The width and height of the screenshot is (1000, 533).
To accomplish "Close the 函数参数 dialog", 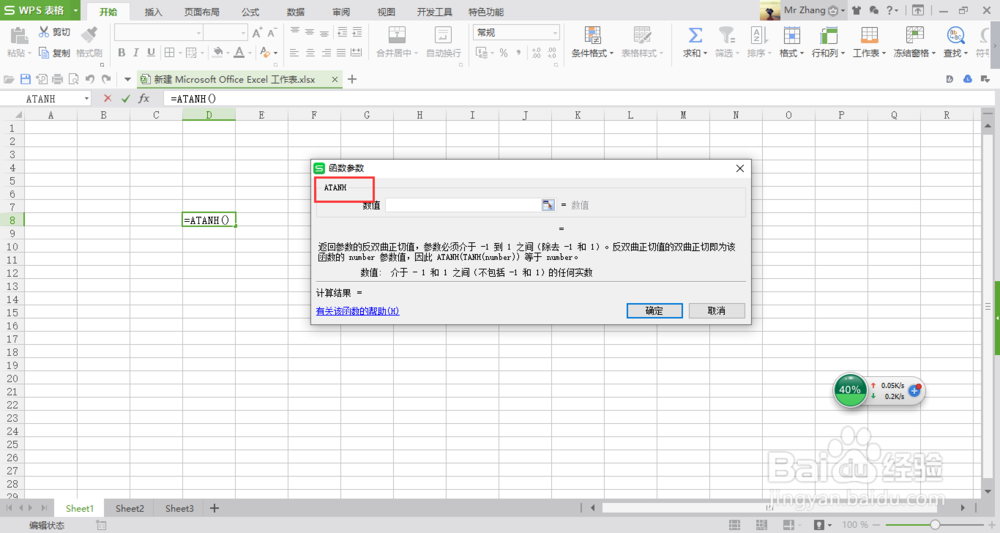I will tap(740, 168).
